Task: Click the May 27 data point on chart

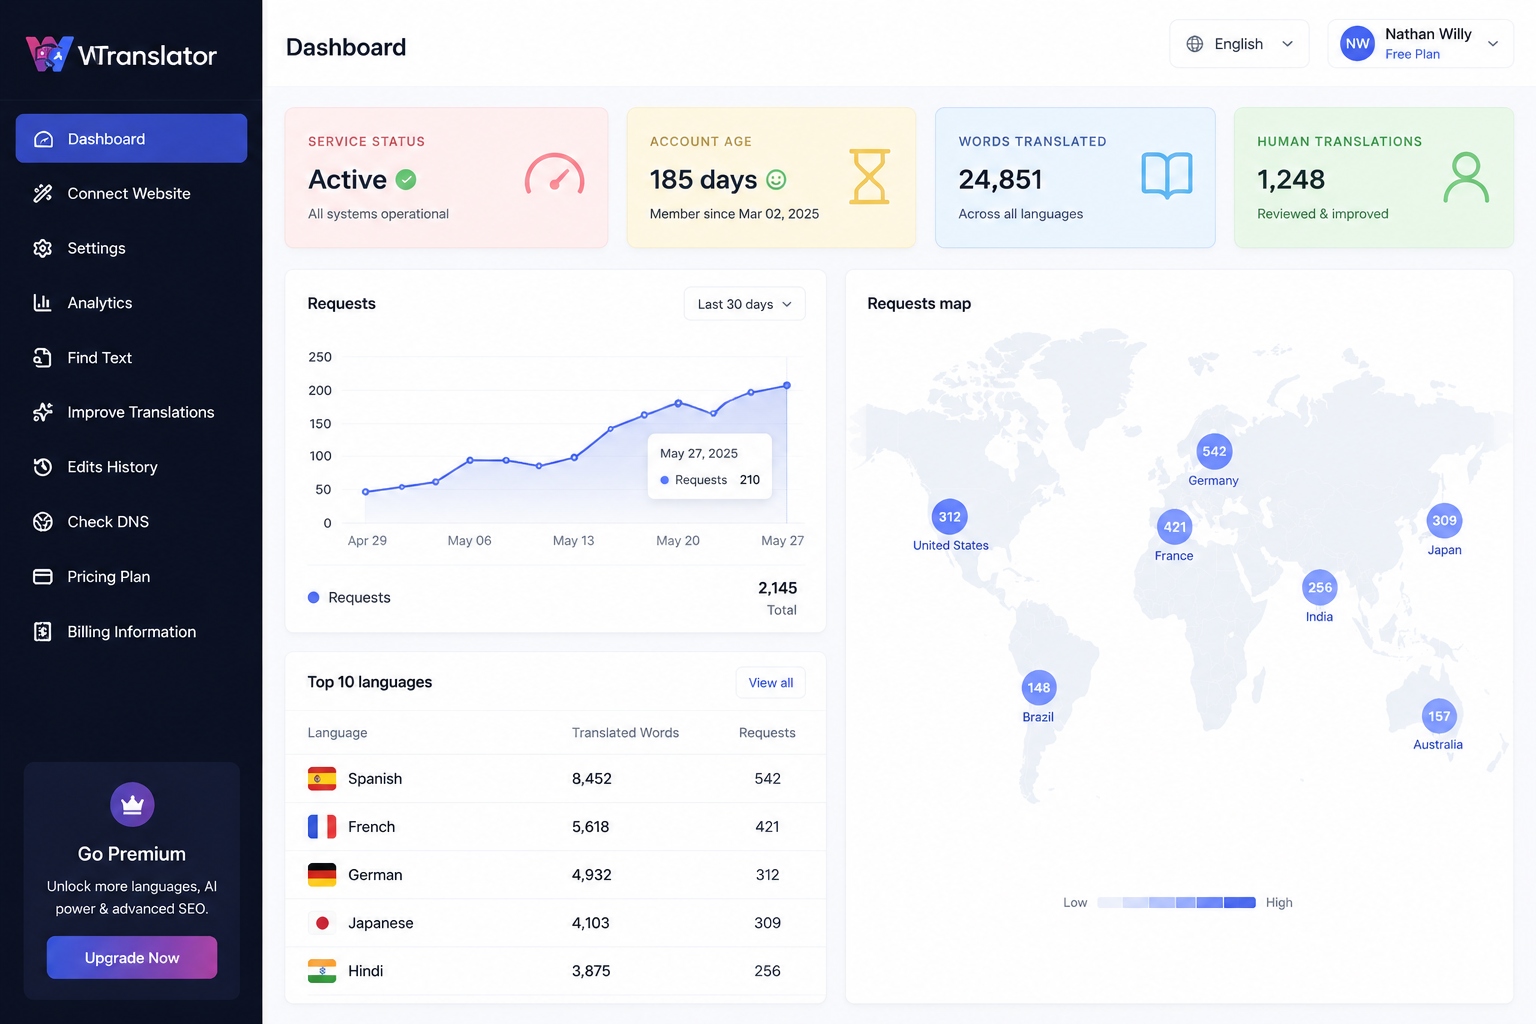Action: (x=787, y=385)
